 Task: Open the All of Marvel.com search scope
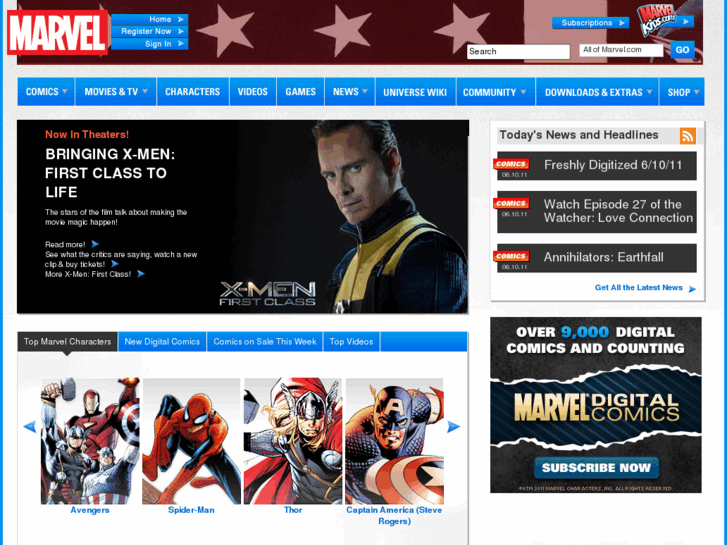tap(621, 50)
